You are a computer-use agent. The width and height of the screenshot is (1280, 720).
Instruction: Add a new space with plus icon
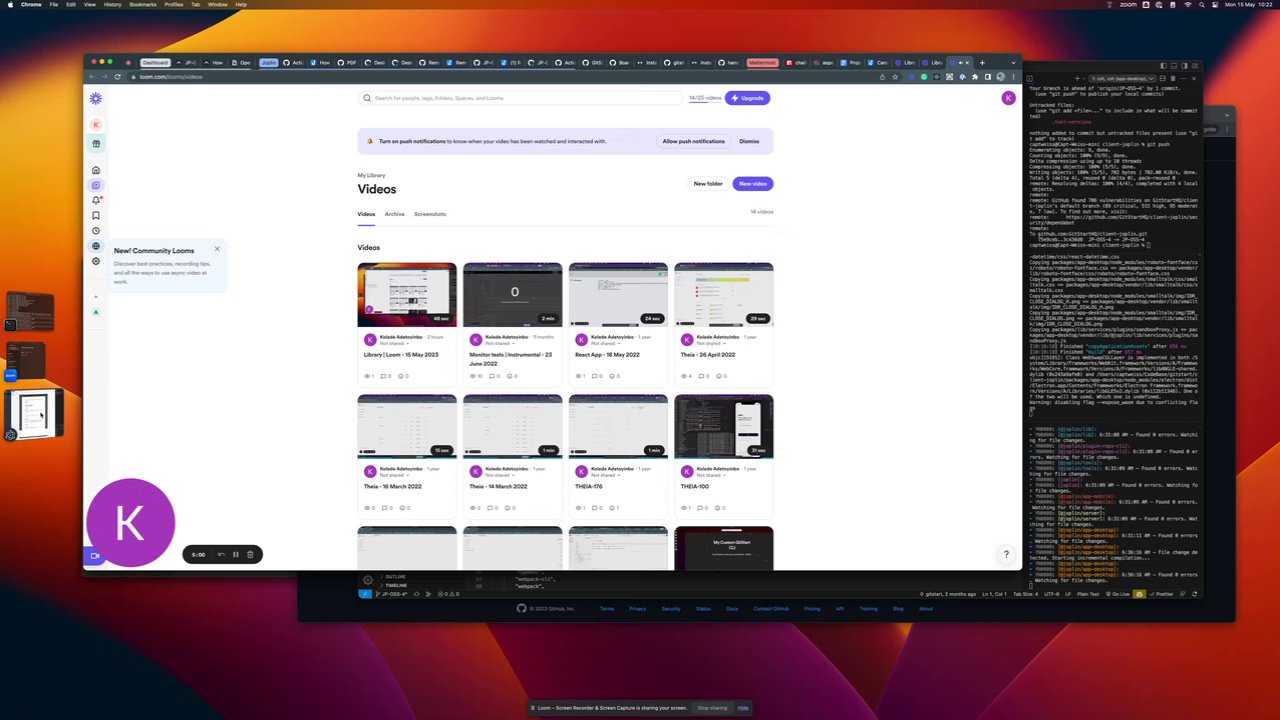[96, 297]
